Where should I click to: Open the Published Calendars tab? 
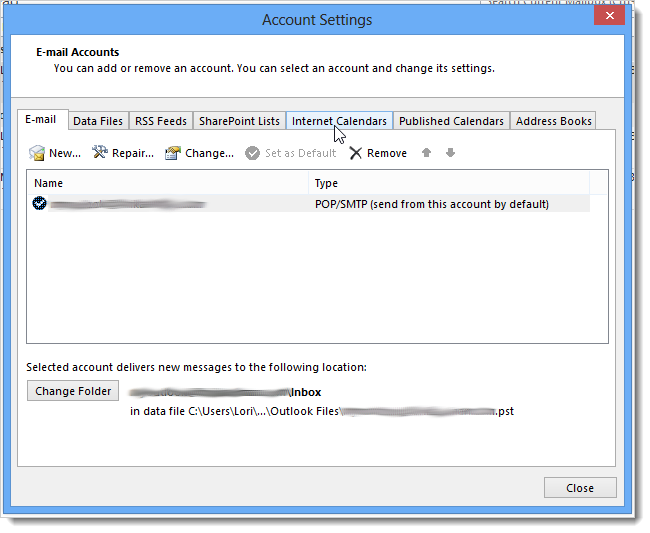point(451,121)
